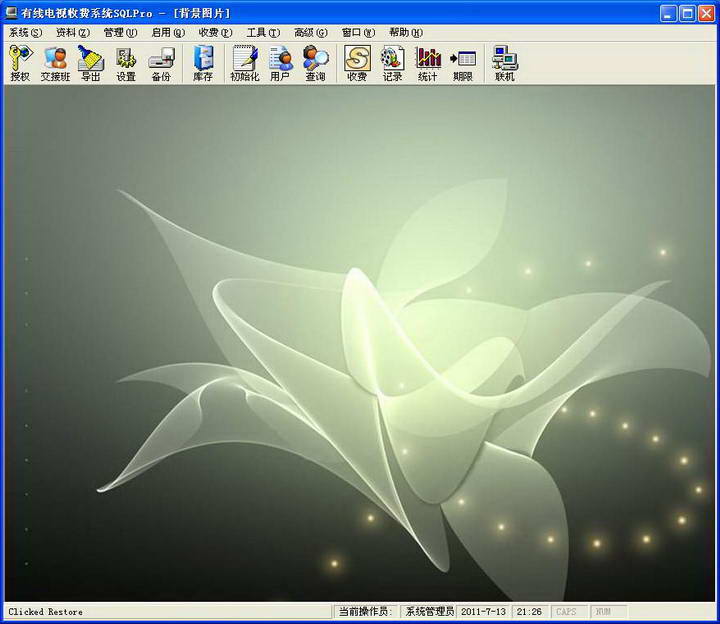Viewport: 720px width, 624px height.
Task: Open the 统计 statistics chart icon
Action: (428, 63)
